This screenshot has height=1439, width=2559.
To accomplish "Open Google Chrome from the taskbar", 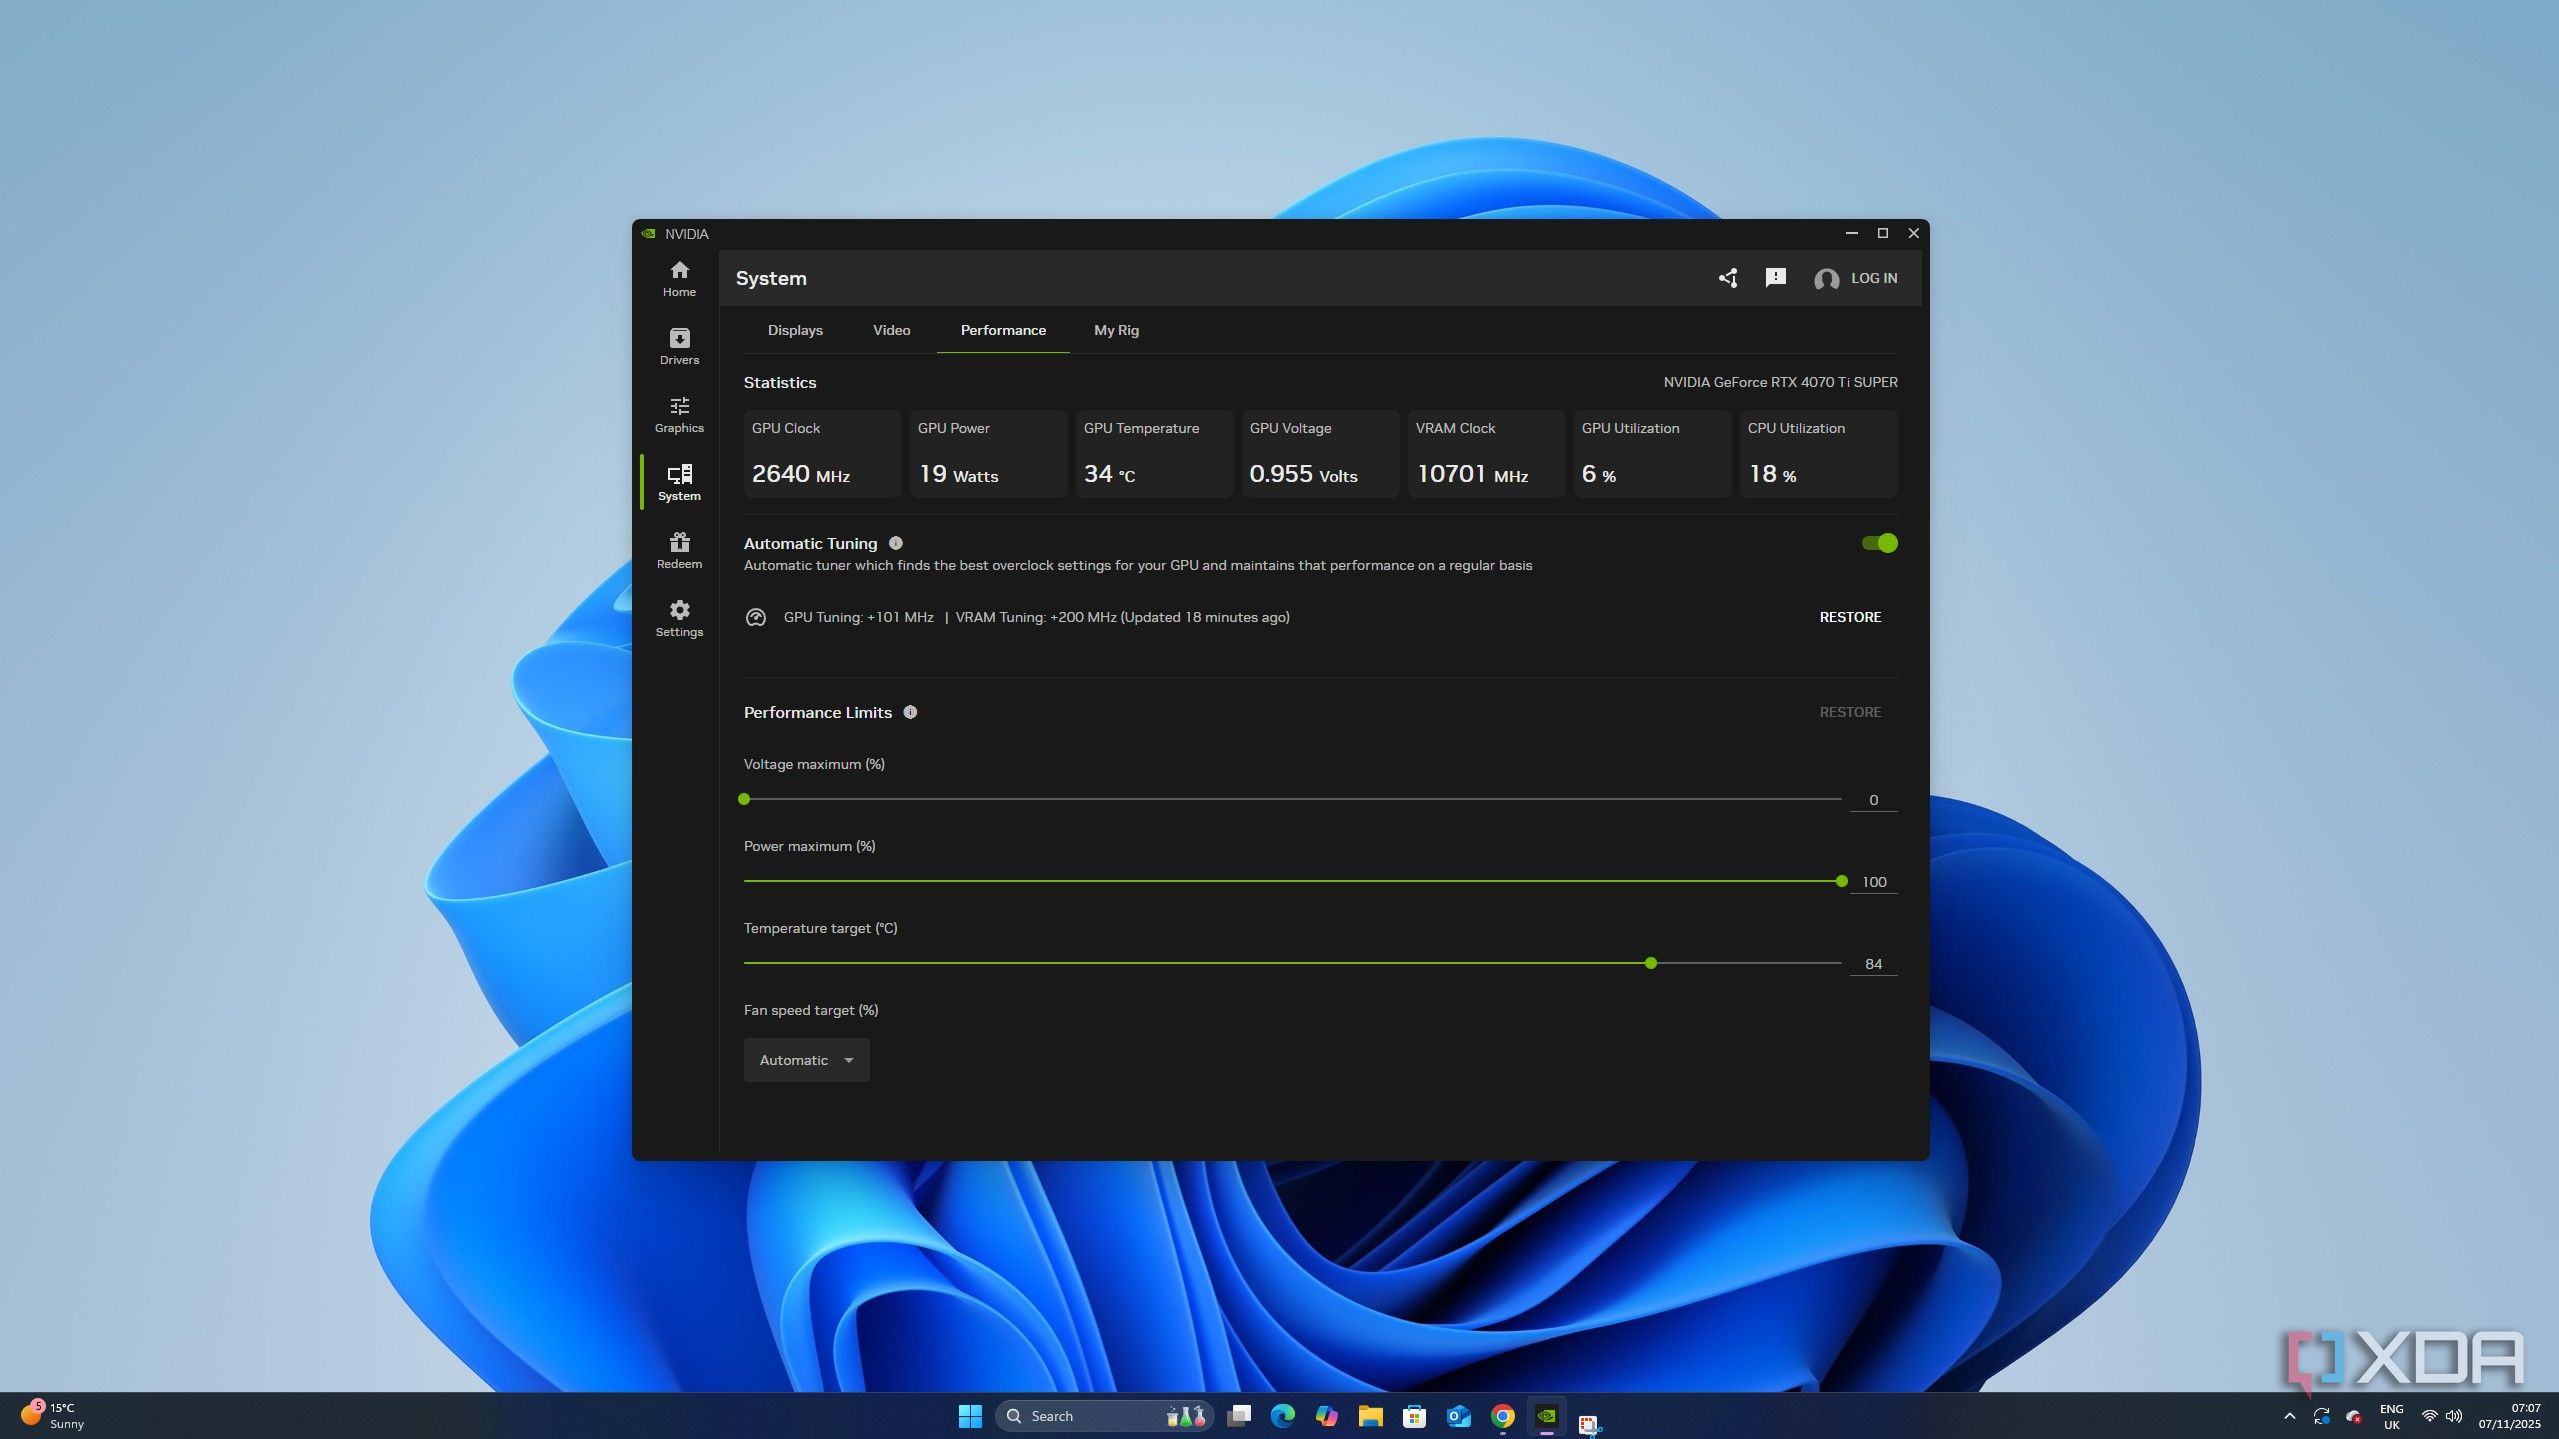I will (1502, 1416).
